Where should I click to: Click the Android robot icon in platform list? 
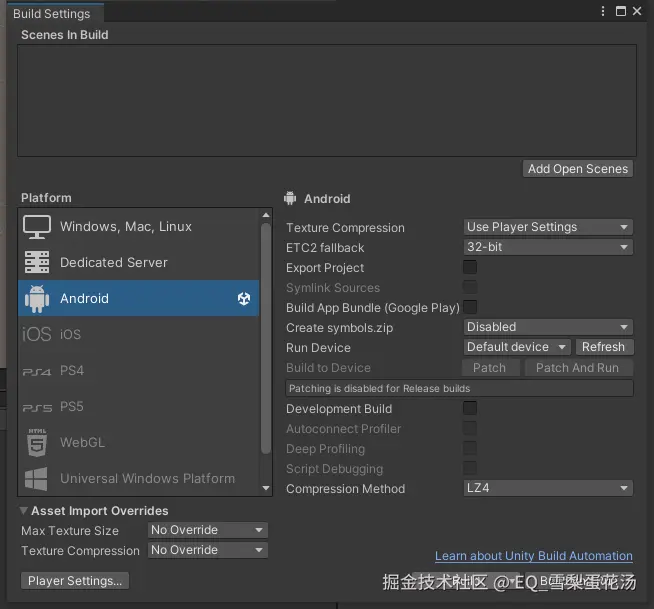[37, 299]
